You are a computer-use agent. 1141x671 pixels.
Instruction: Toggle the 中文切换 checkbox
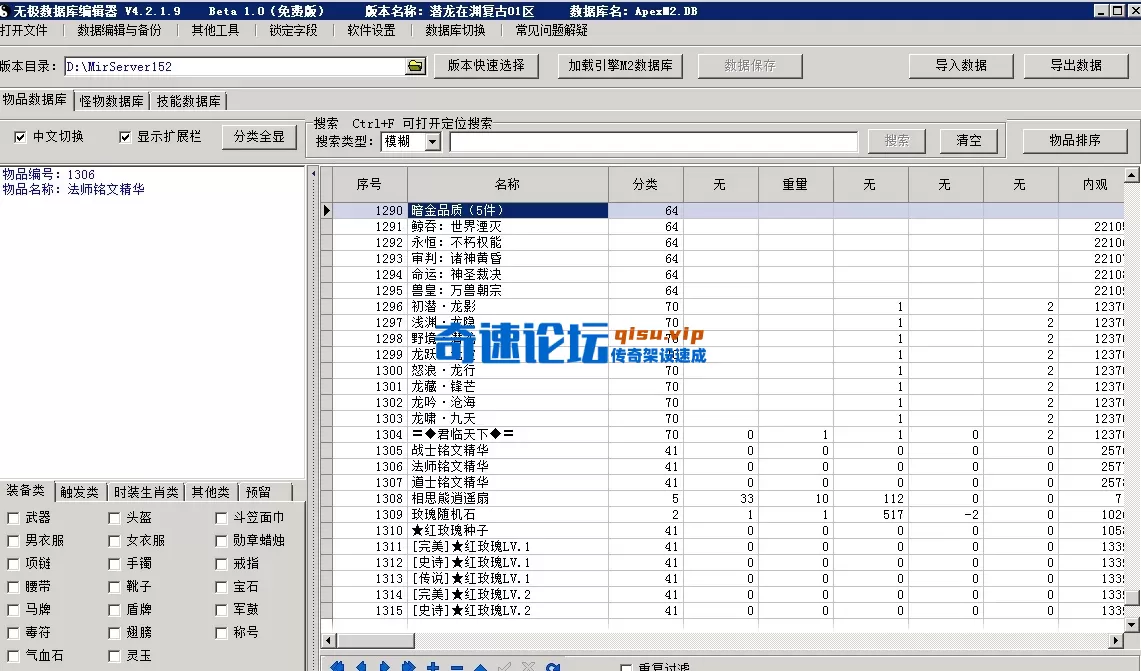tap(20, 137)
